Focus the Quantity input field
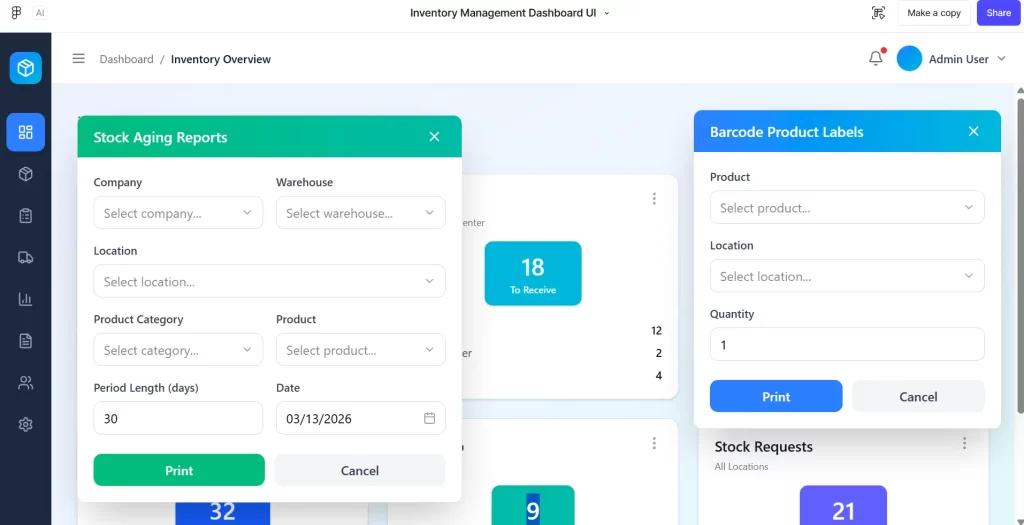Image resolution: width=1024 pixels, height=525 pixels. 847,344
